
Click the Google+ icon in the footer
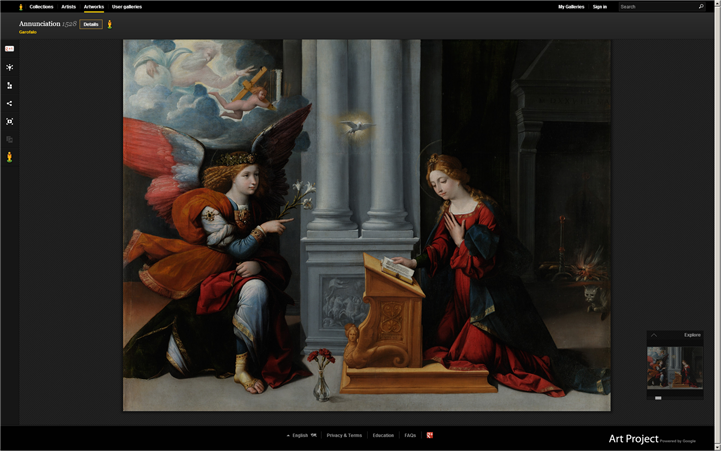click(x=429, y=435)
